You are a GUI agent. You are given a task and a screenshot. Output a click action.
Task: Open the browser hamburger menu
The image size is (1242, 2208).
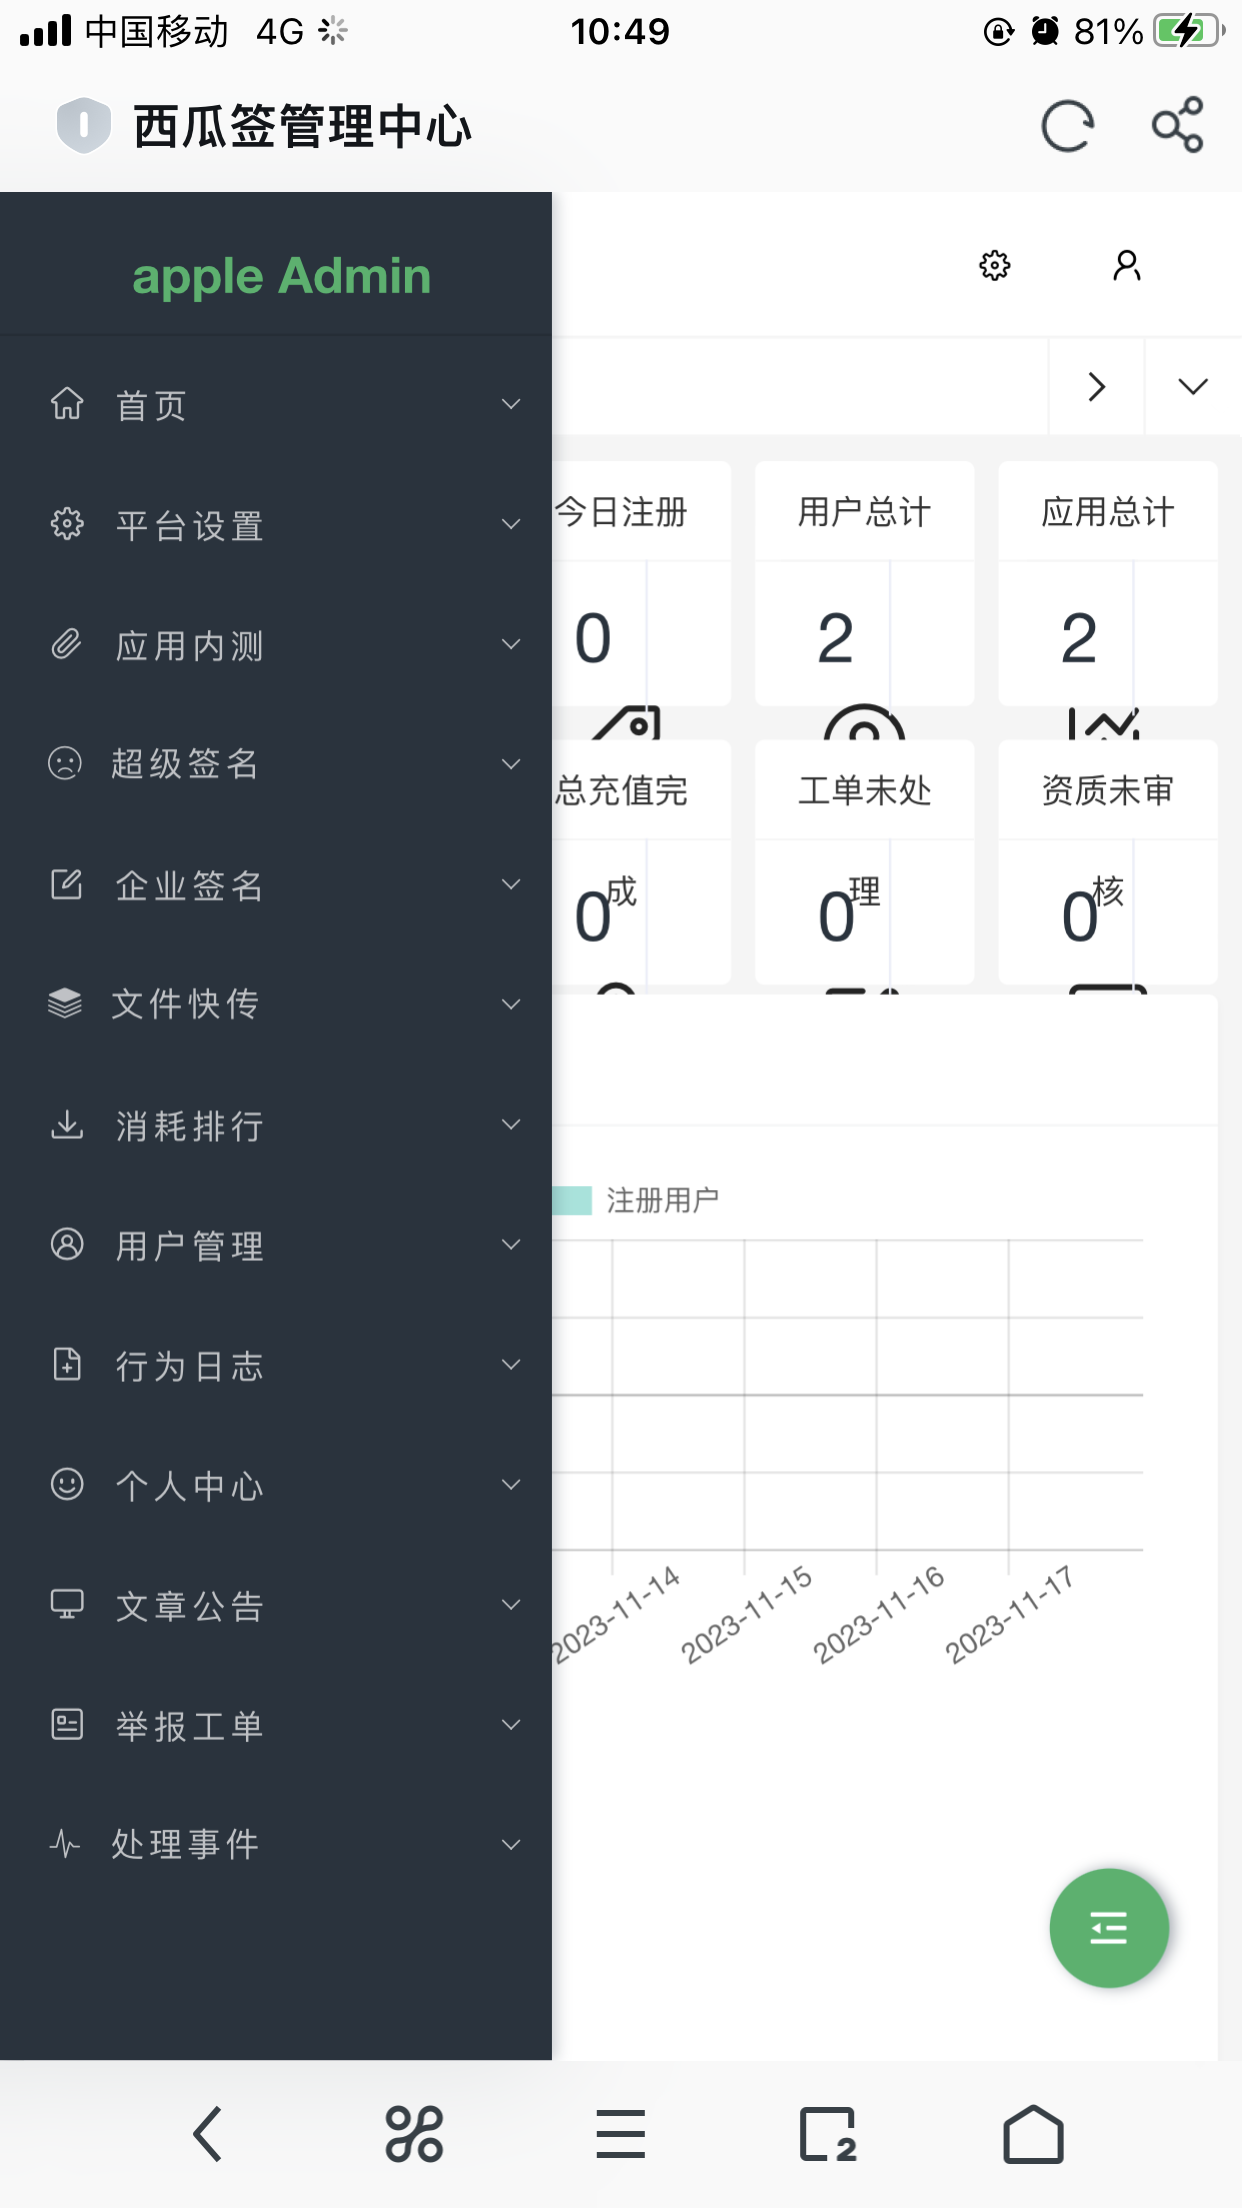pos(621,2134)
